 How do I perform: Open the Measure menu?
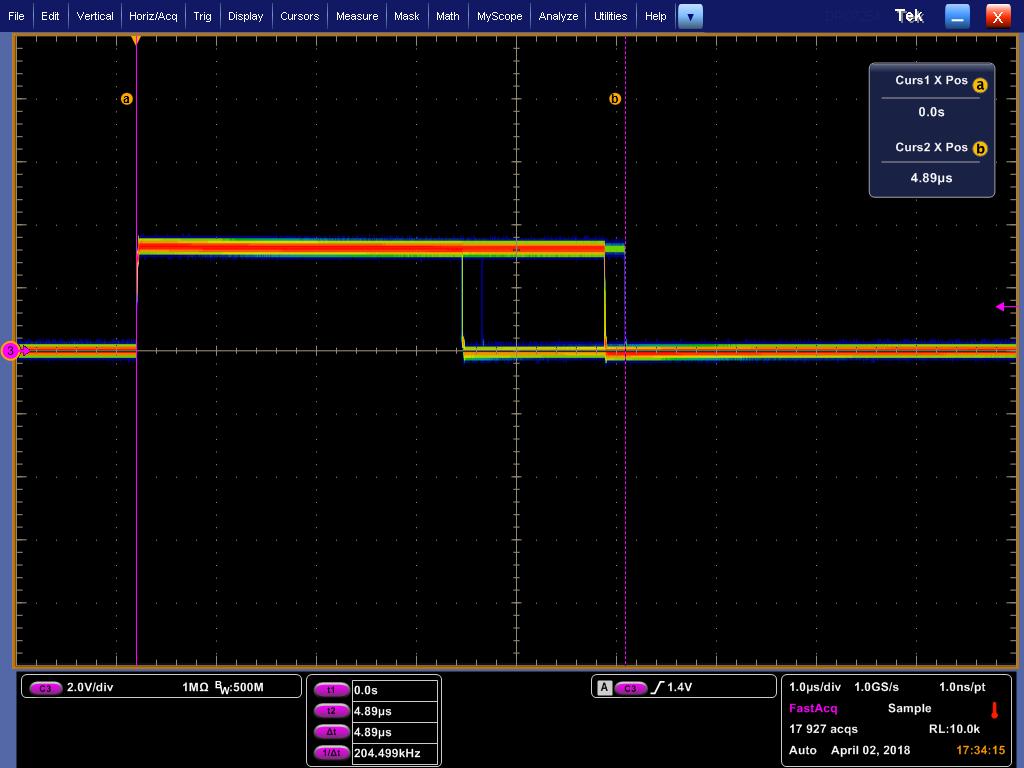click(x=357, y=16)
